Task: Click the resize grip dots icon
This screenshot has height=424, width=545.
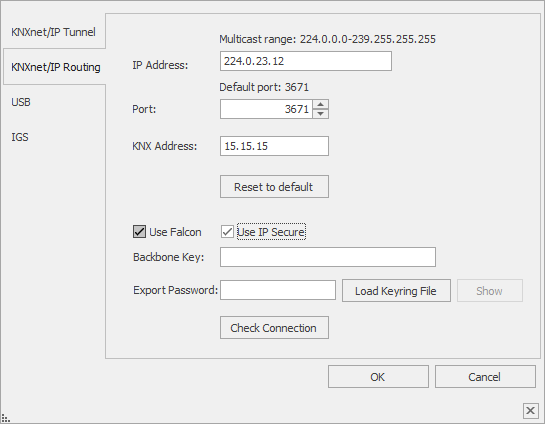Action: [6, 418]
